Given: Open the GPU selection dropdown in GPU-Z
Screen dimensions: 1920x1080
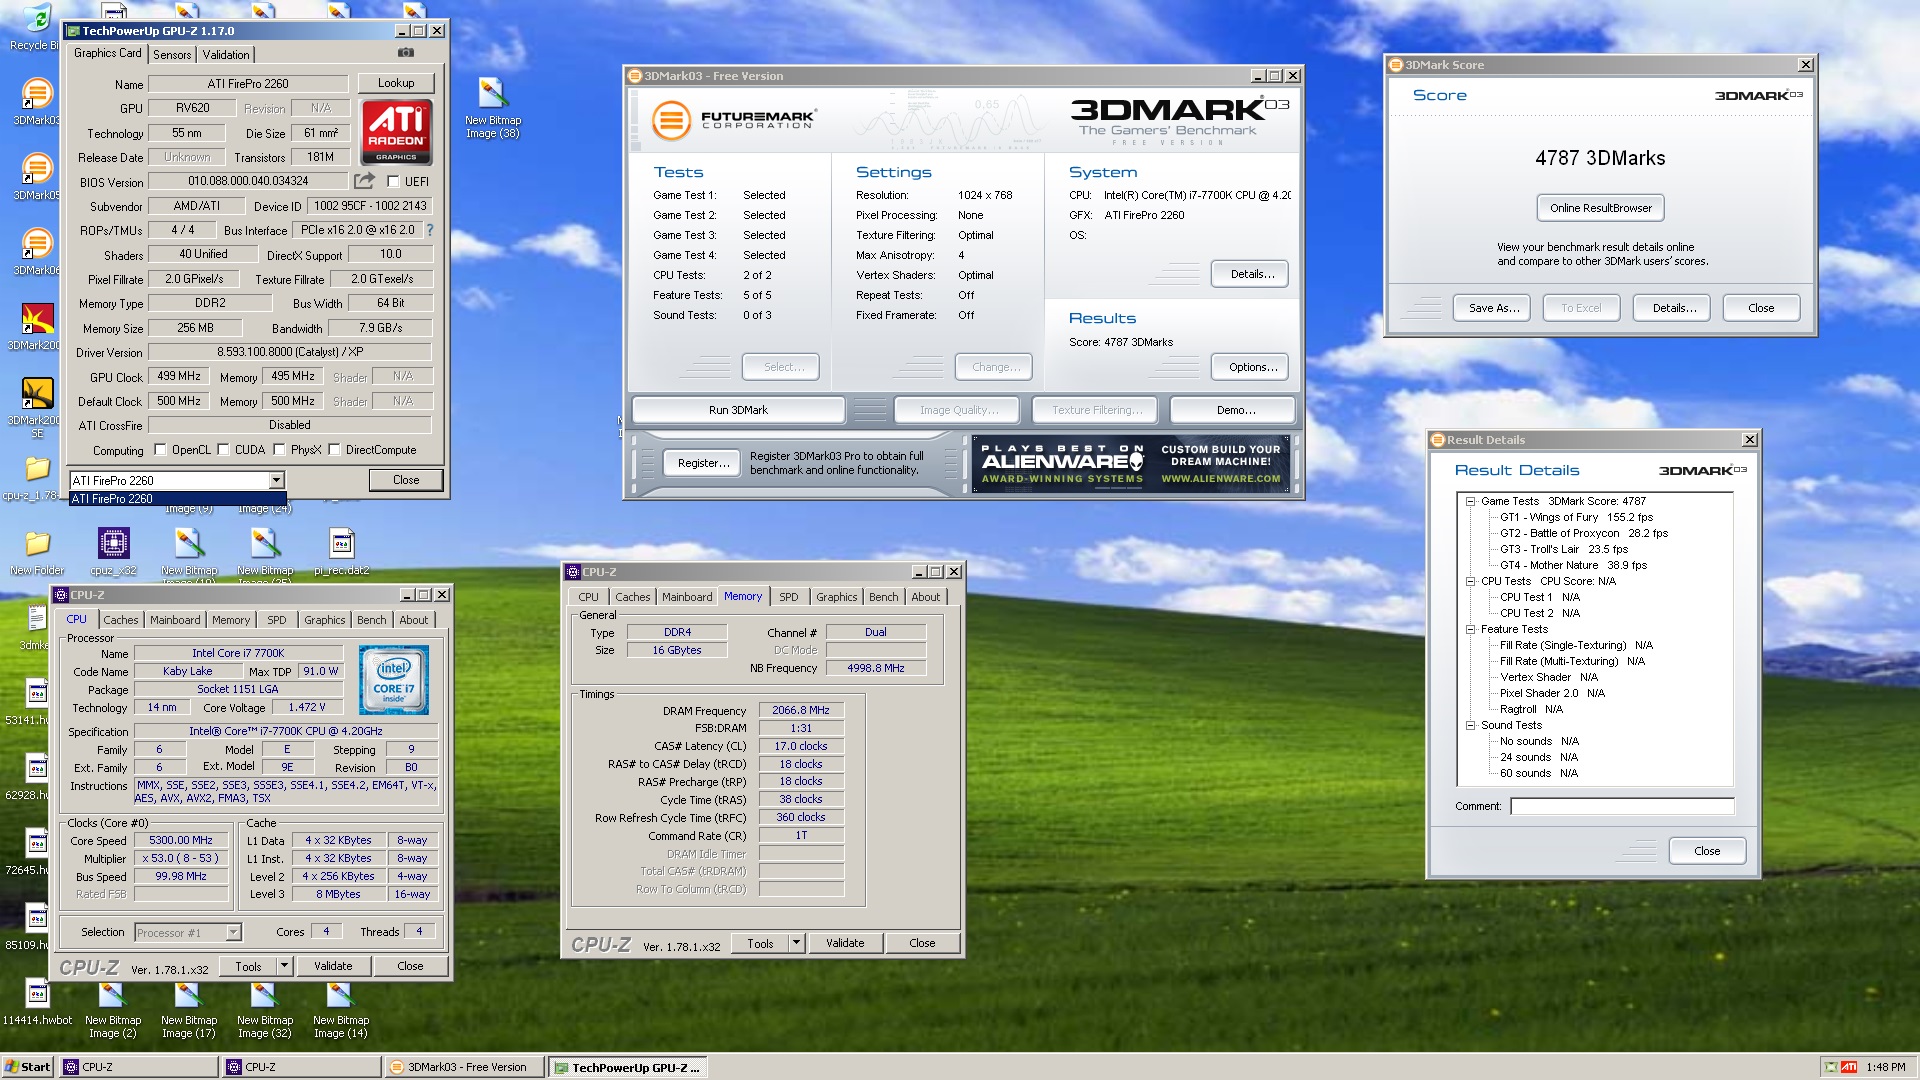Looking at the screenshot, I should [x=276, y=481].
